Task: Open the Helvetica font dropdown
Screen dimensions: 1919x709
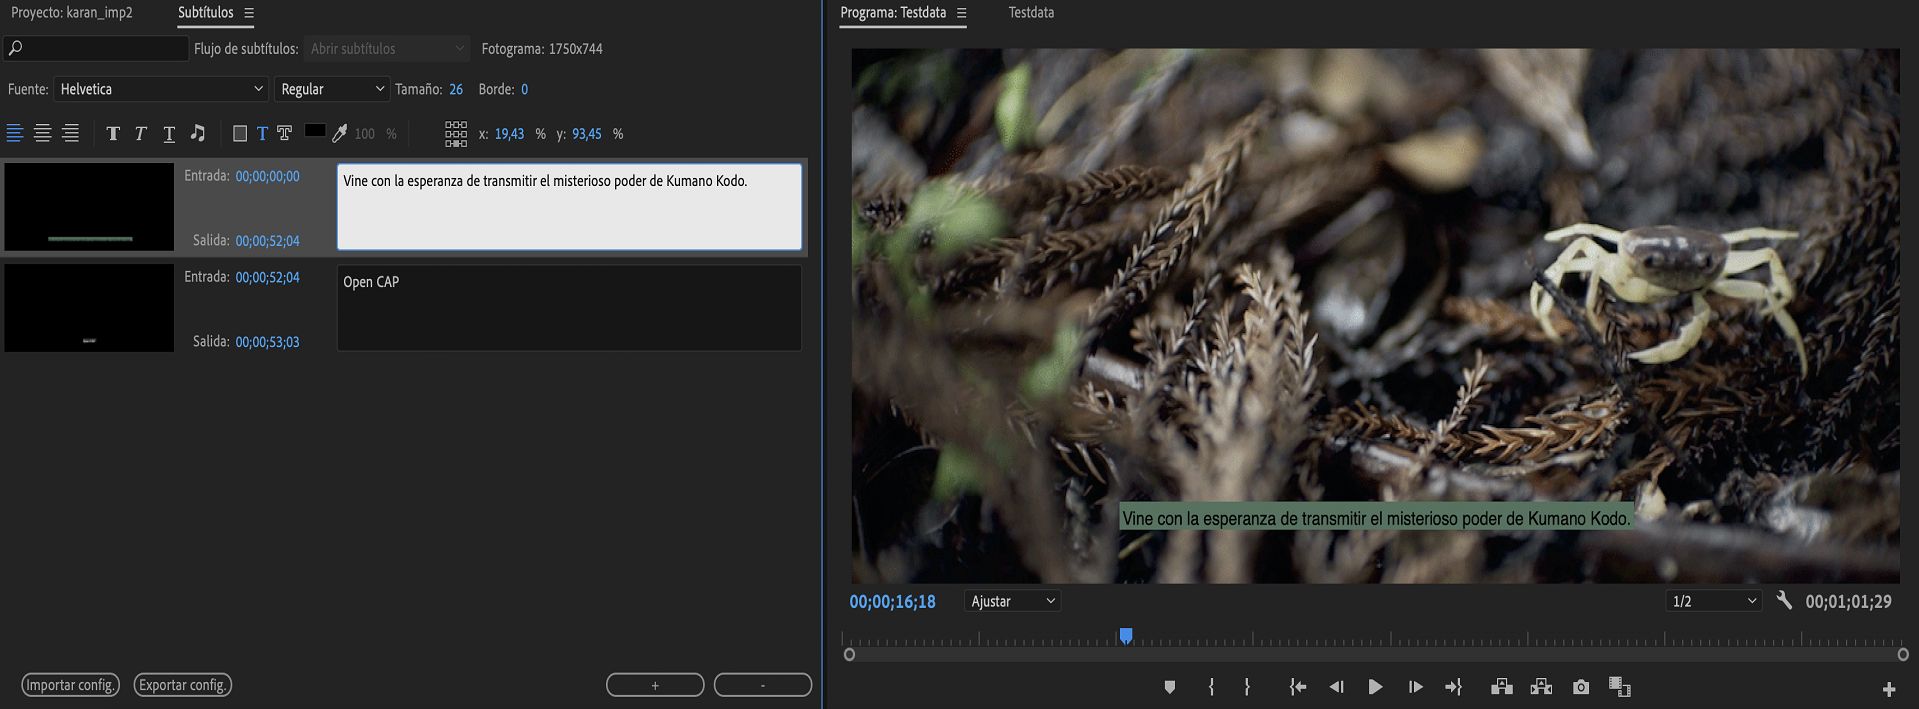Action: click(x=160, y=89)
